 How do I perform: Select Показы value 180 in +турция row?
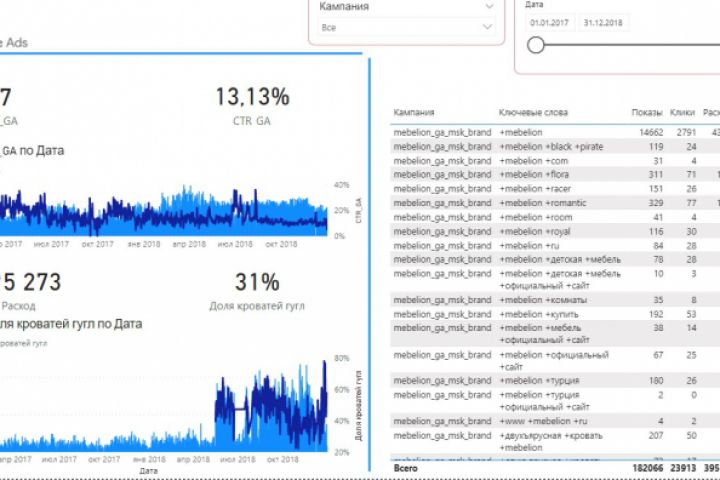pyautogui.click(x=656, y=380)
